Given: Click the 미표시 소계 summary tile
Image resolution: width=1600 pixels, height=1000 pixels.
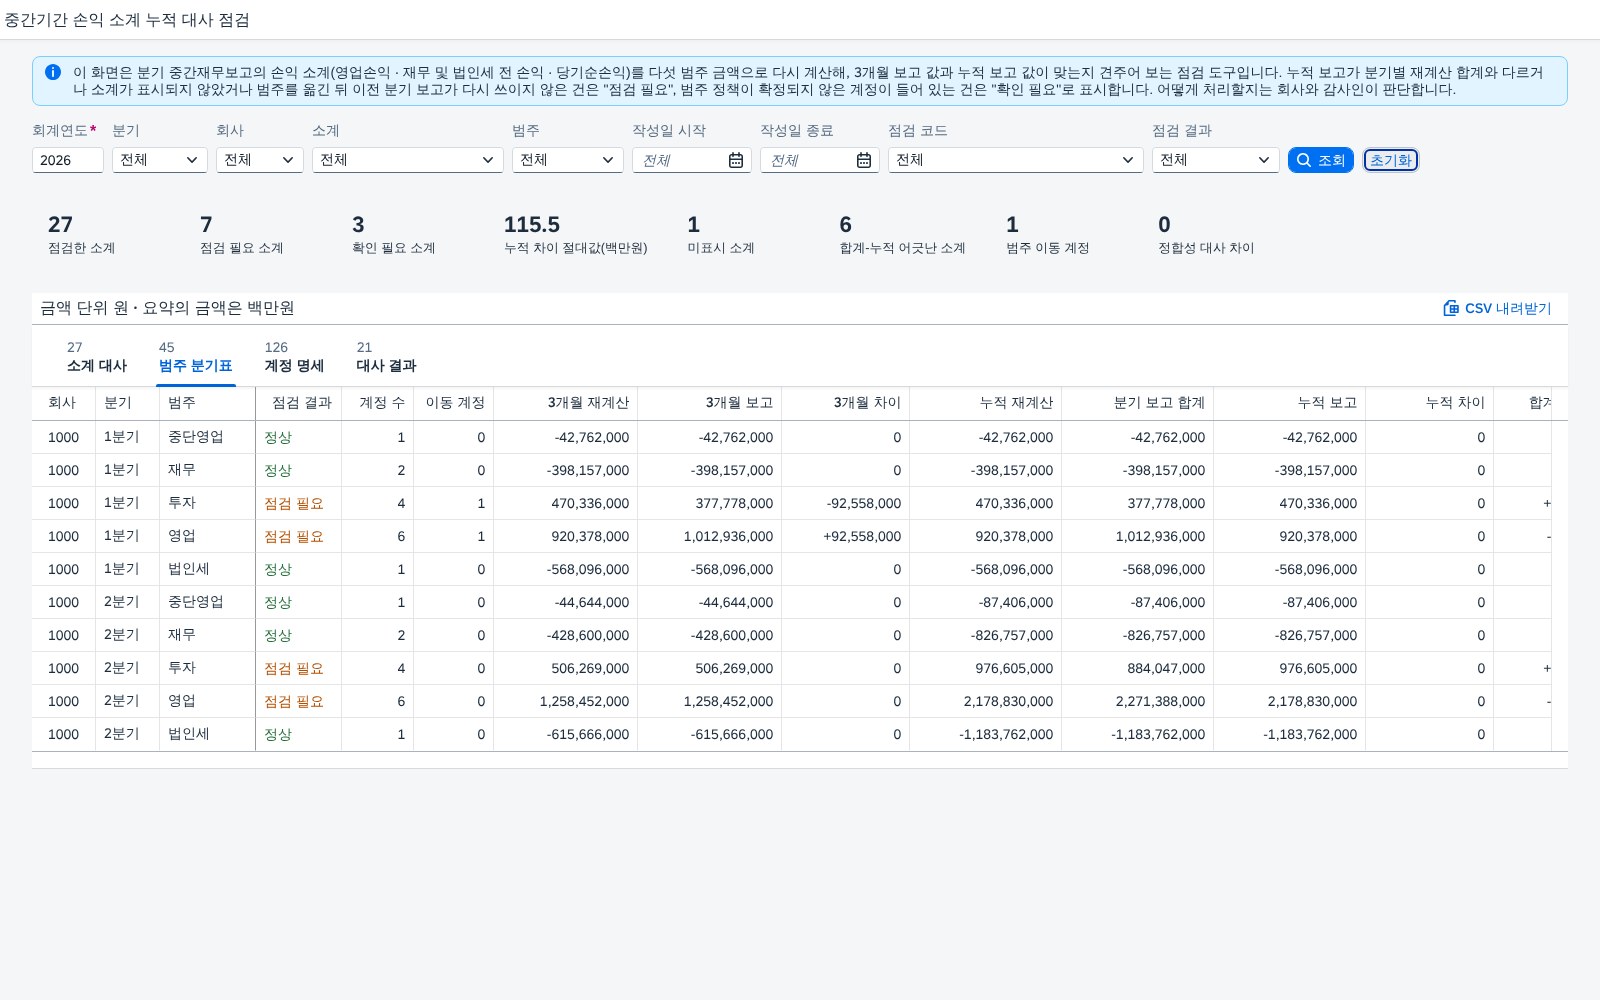Looking at the screenshot, I should click(721, 235).
